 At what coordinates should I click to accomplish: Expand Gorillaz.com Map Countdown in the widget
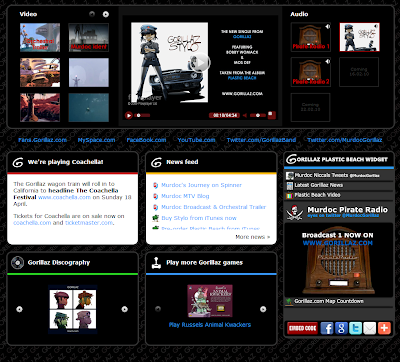(x=339, y=301)
